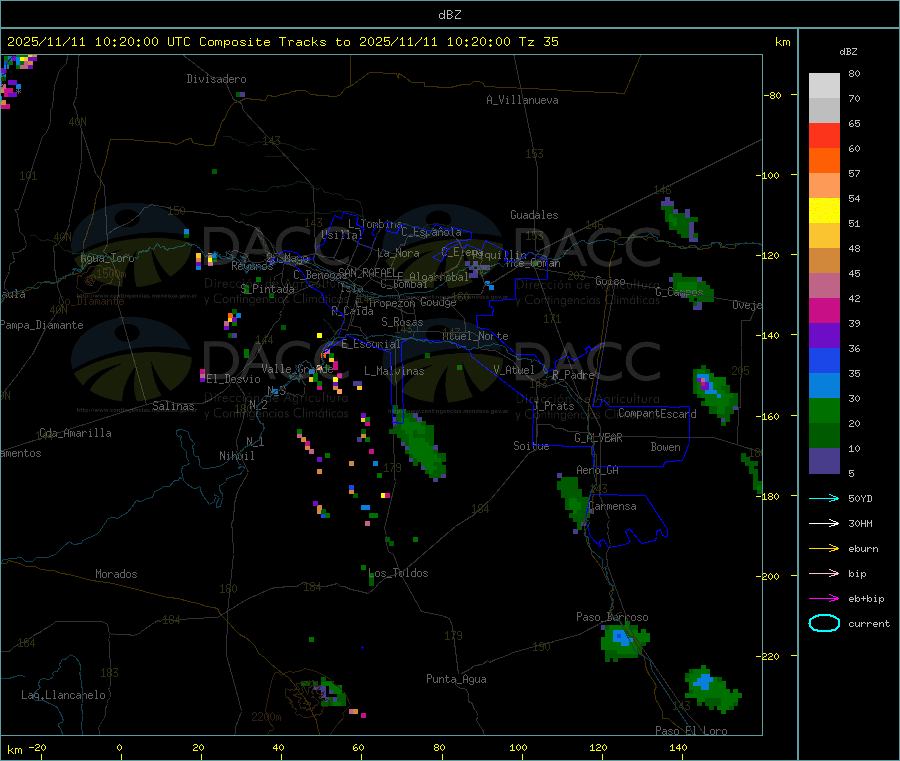The image size is (900, 761).
Task: Click the pink bip arrow icon
Action: coord(824,573)
